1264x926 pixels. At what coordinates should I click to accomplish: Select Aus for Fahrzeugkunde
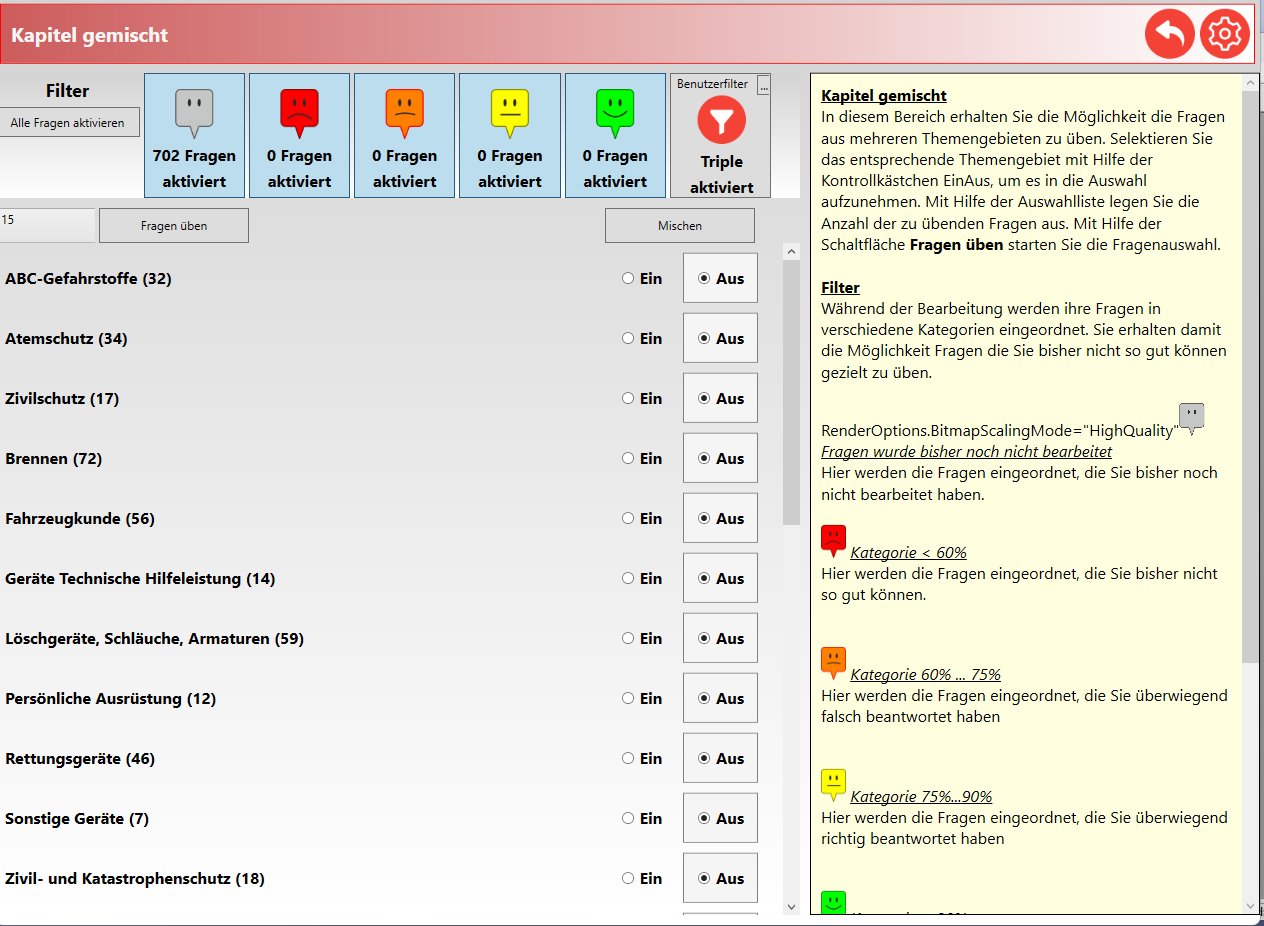point(720,518)
